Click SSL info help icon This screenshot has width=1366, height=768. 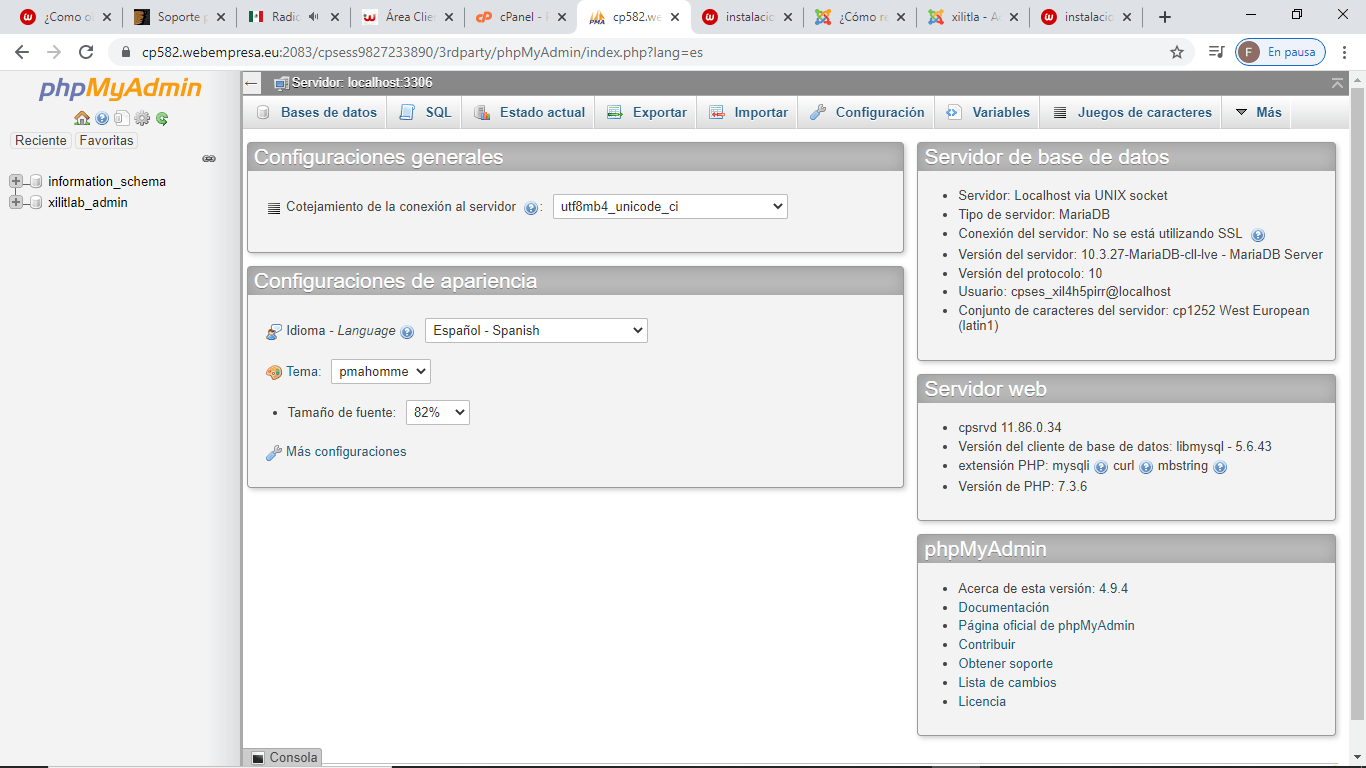[1258, 235]
